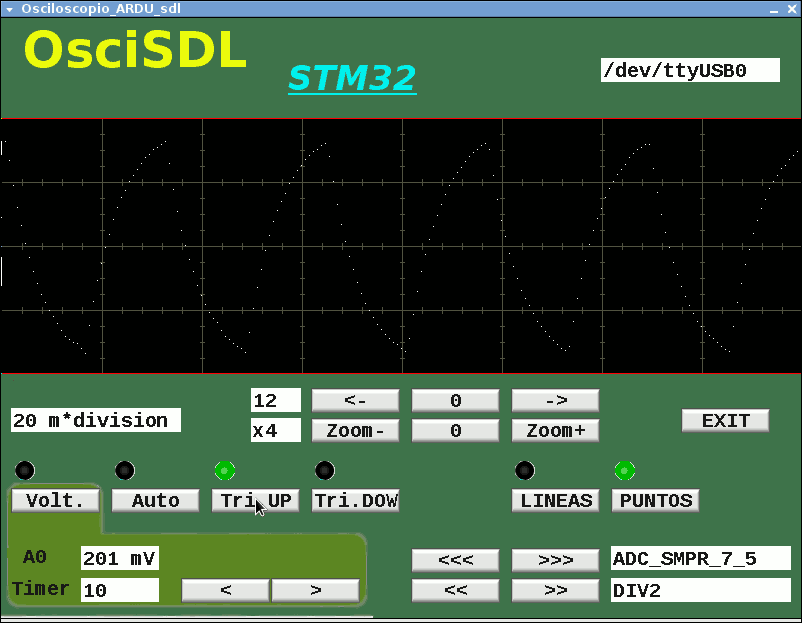Screen dimensions: 802x623
Task: Select Tri.DOW trigger button
Action: (x=355, y=500)
